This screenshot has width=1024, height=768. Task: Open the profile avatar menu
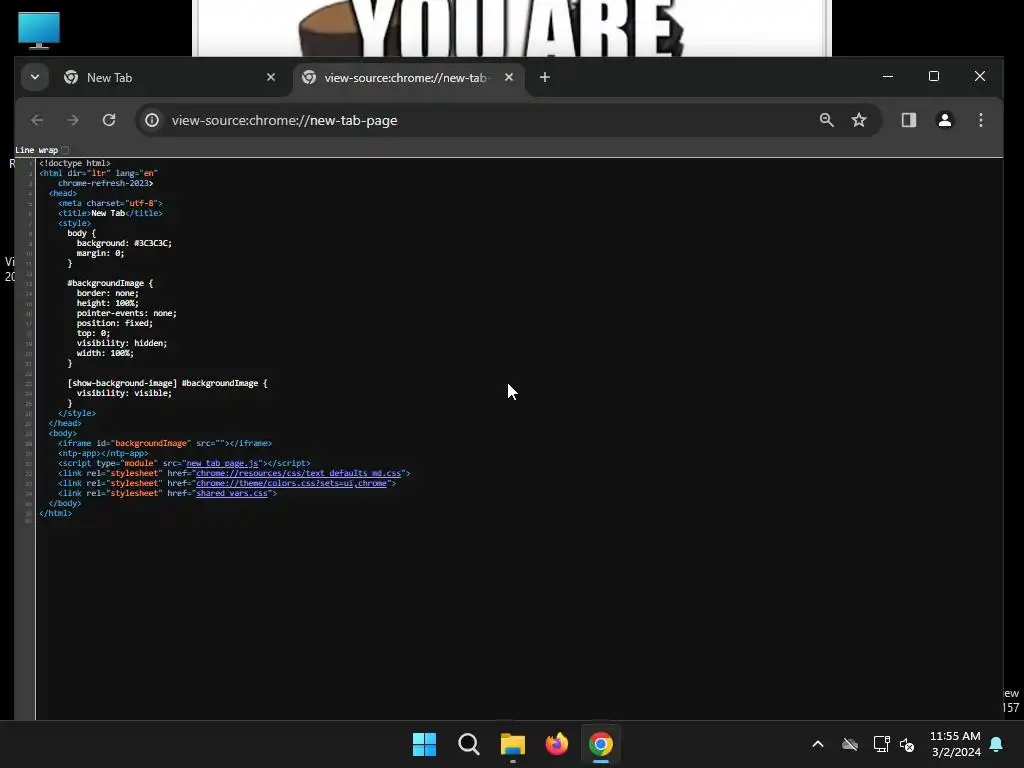coord(945,120)
